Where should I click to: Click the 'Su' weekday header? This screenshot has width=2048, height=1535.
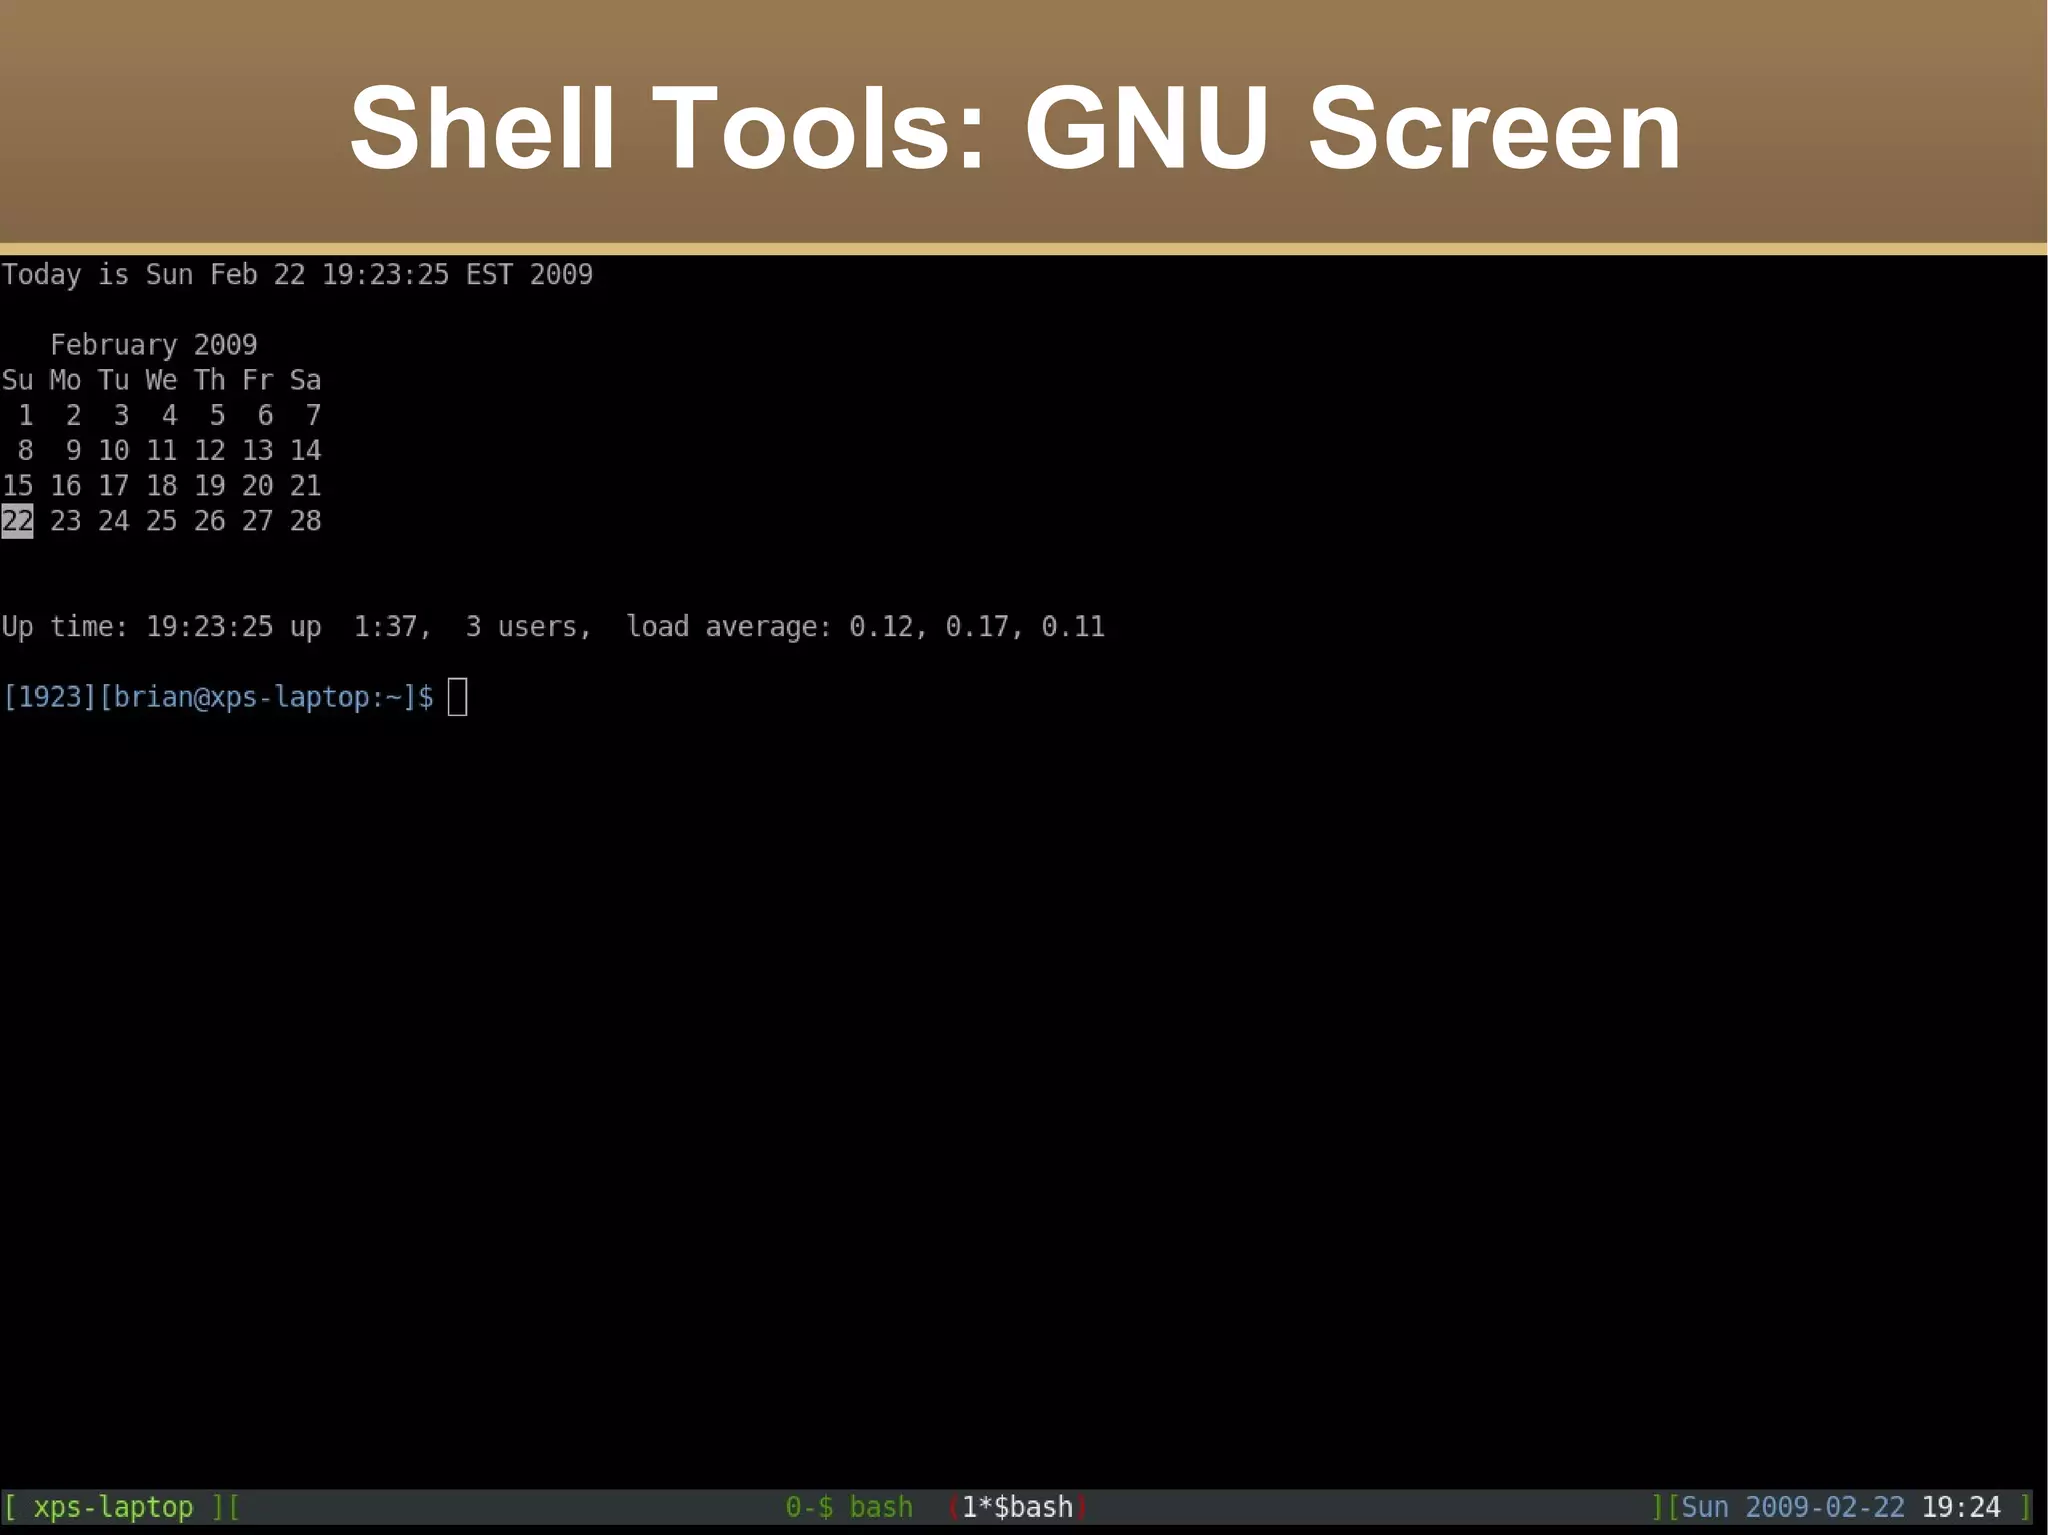pos(17,380)
